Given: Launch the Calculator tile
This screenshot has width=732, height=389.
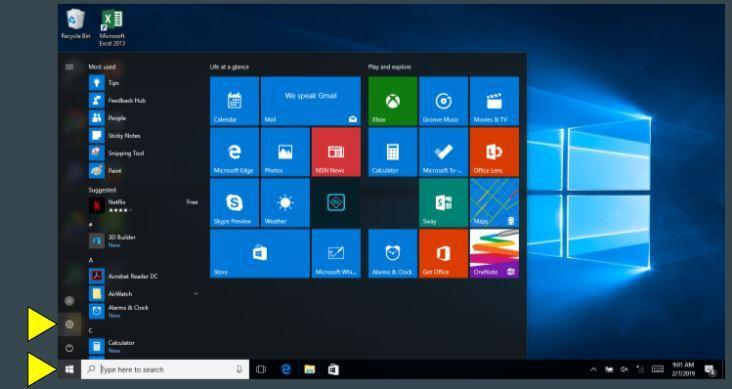Looking at the screenshot, I should pos(393,152).
